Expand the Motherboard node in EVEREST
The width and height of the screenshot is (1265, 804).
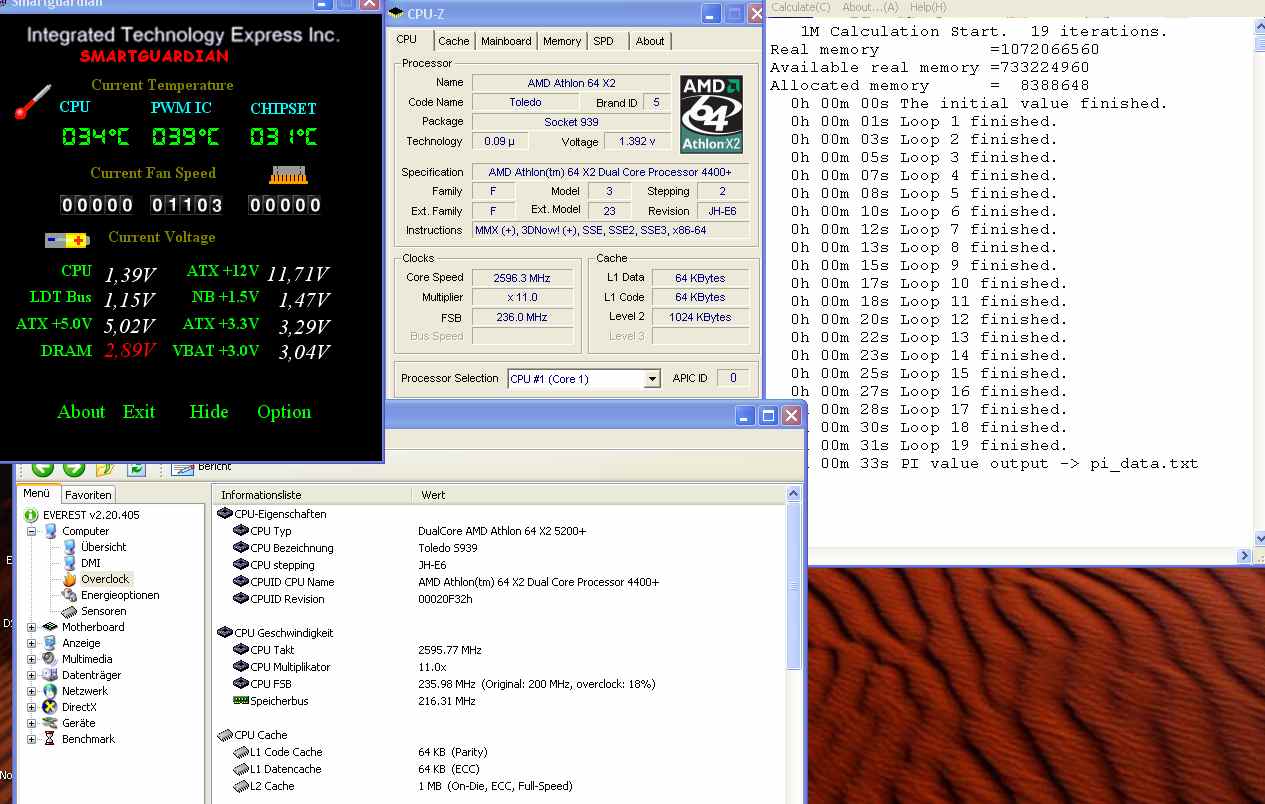(31, 627)
